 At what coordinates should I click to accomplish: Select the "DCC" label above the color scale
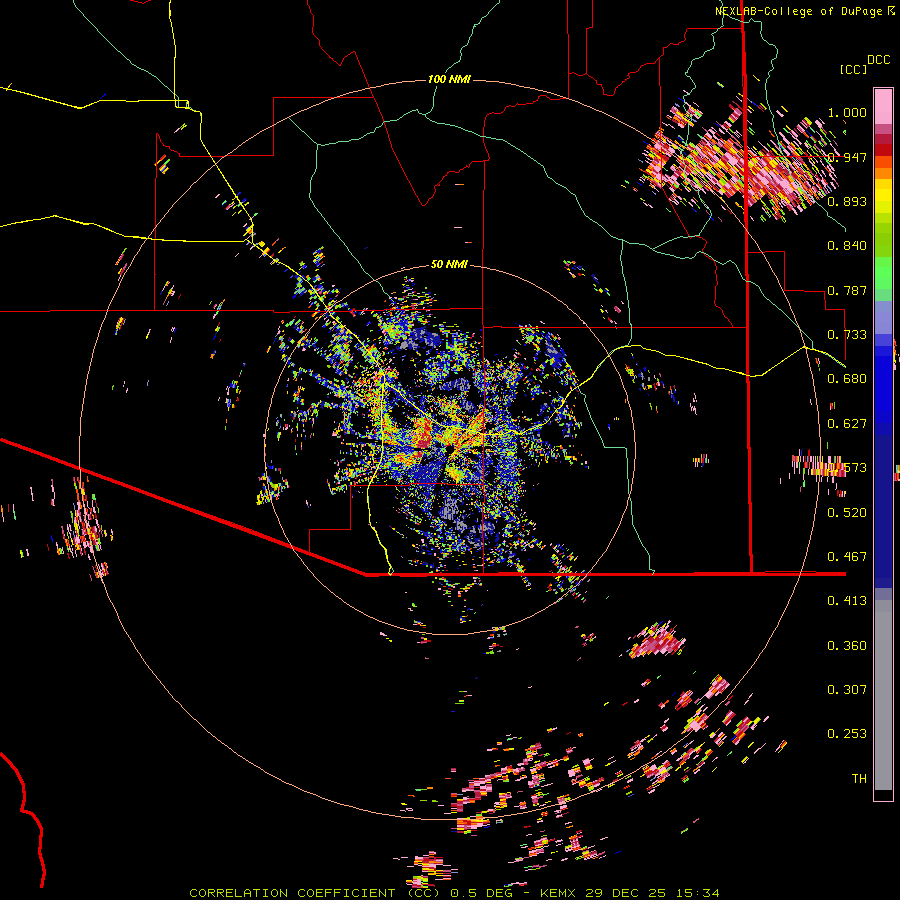click(x=878, y=60)
